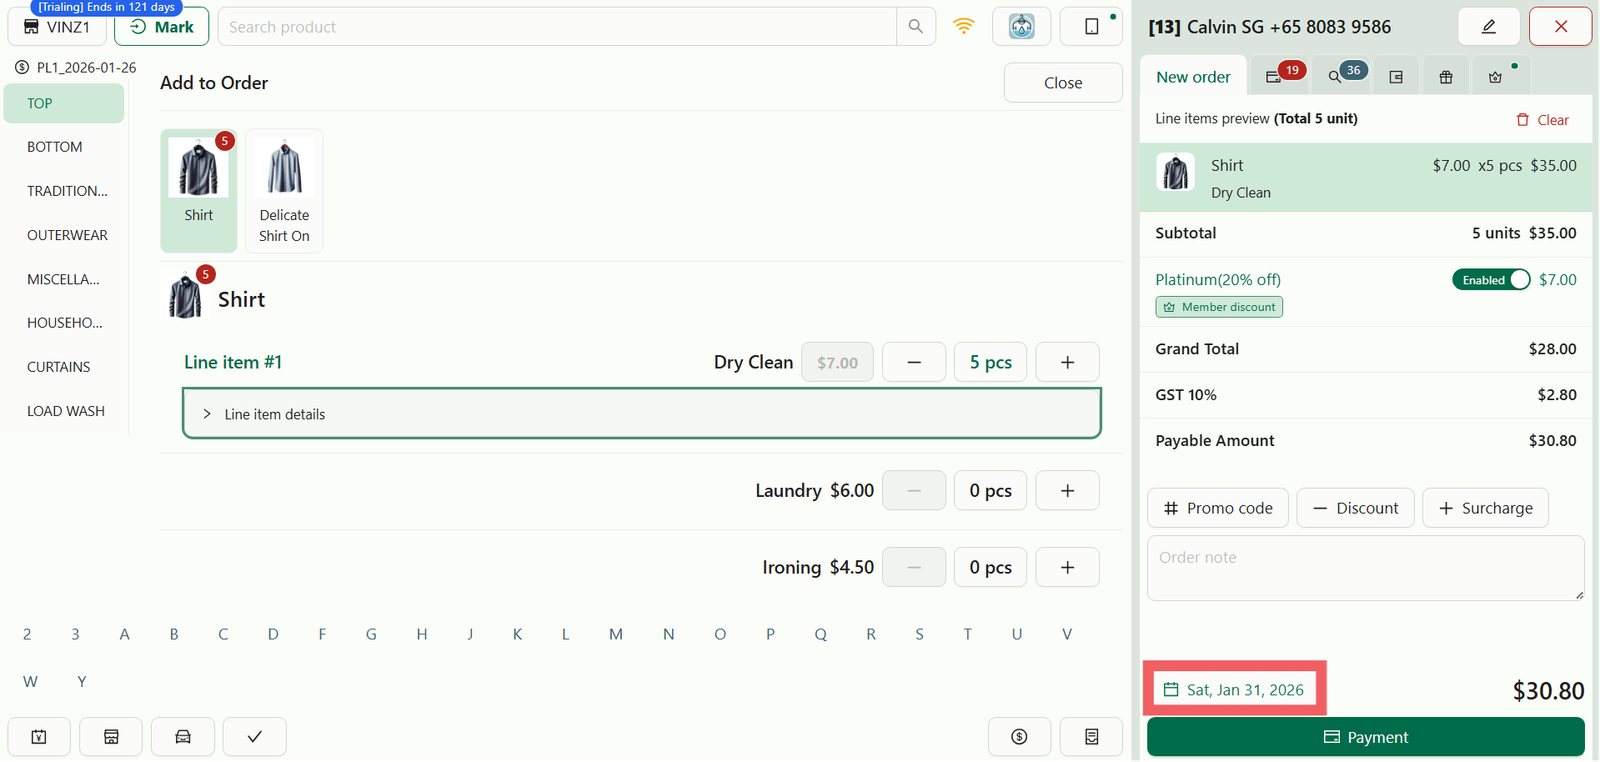Select the CURTAINS category
Screen dimensions: 1600x762
click(x=64, y=367)
